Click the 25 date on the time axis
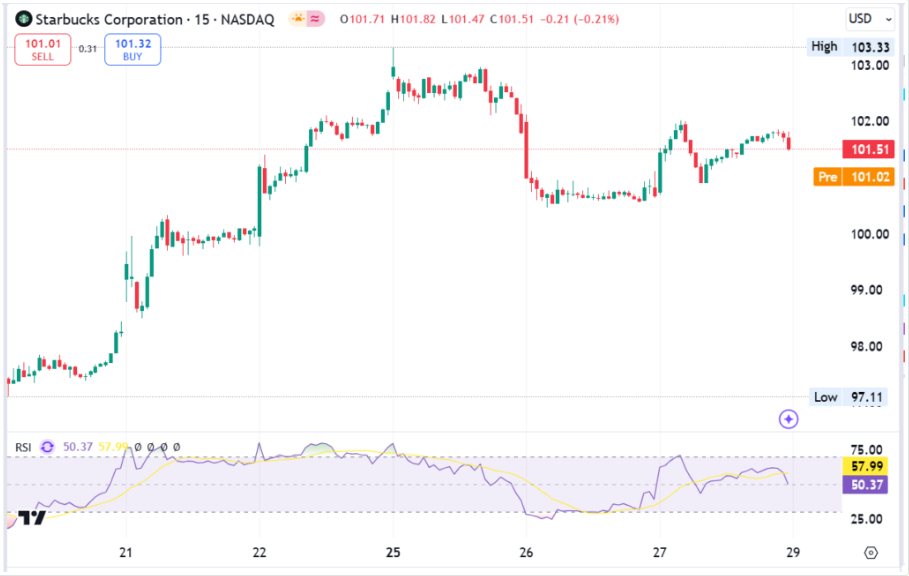The width and height of the screenshot is (909, 576). [x=393, y=552]
